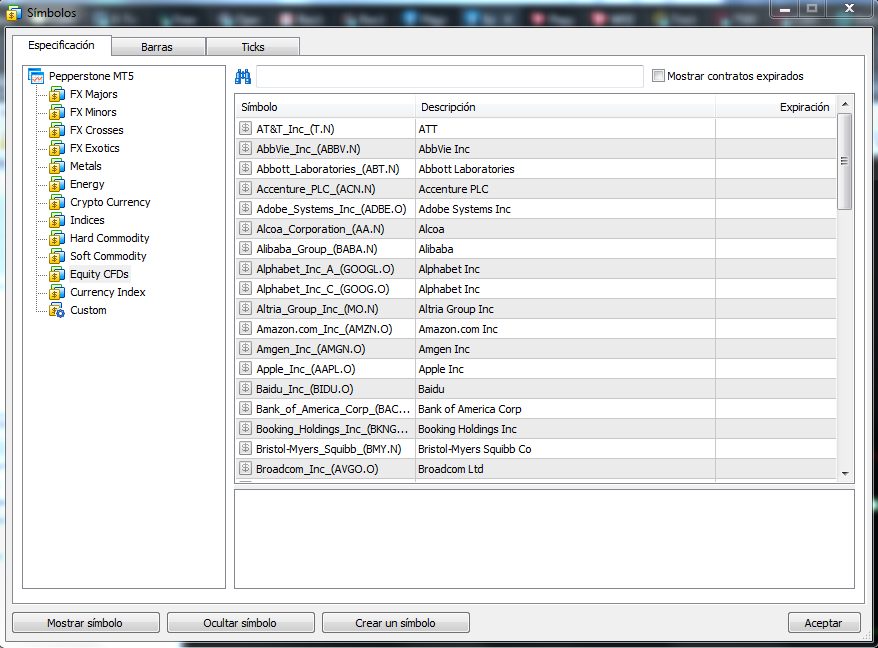The height and width of the screenshot is (648, 878).
Task: Select the Crypto Currency folder icon
Action: coord(57,202)
